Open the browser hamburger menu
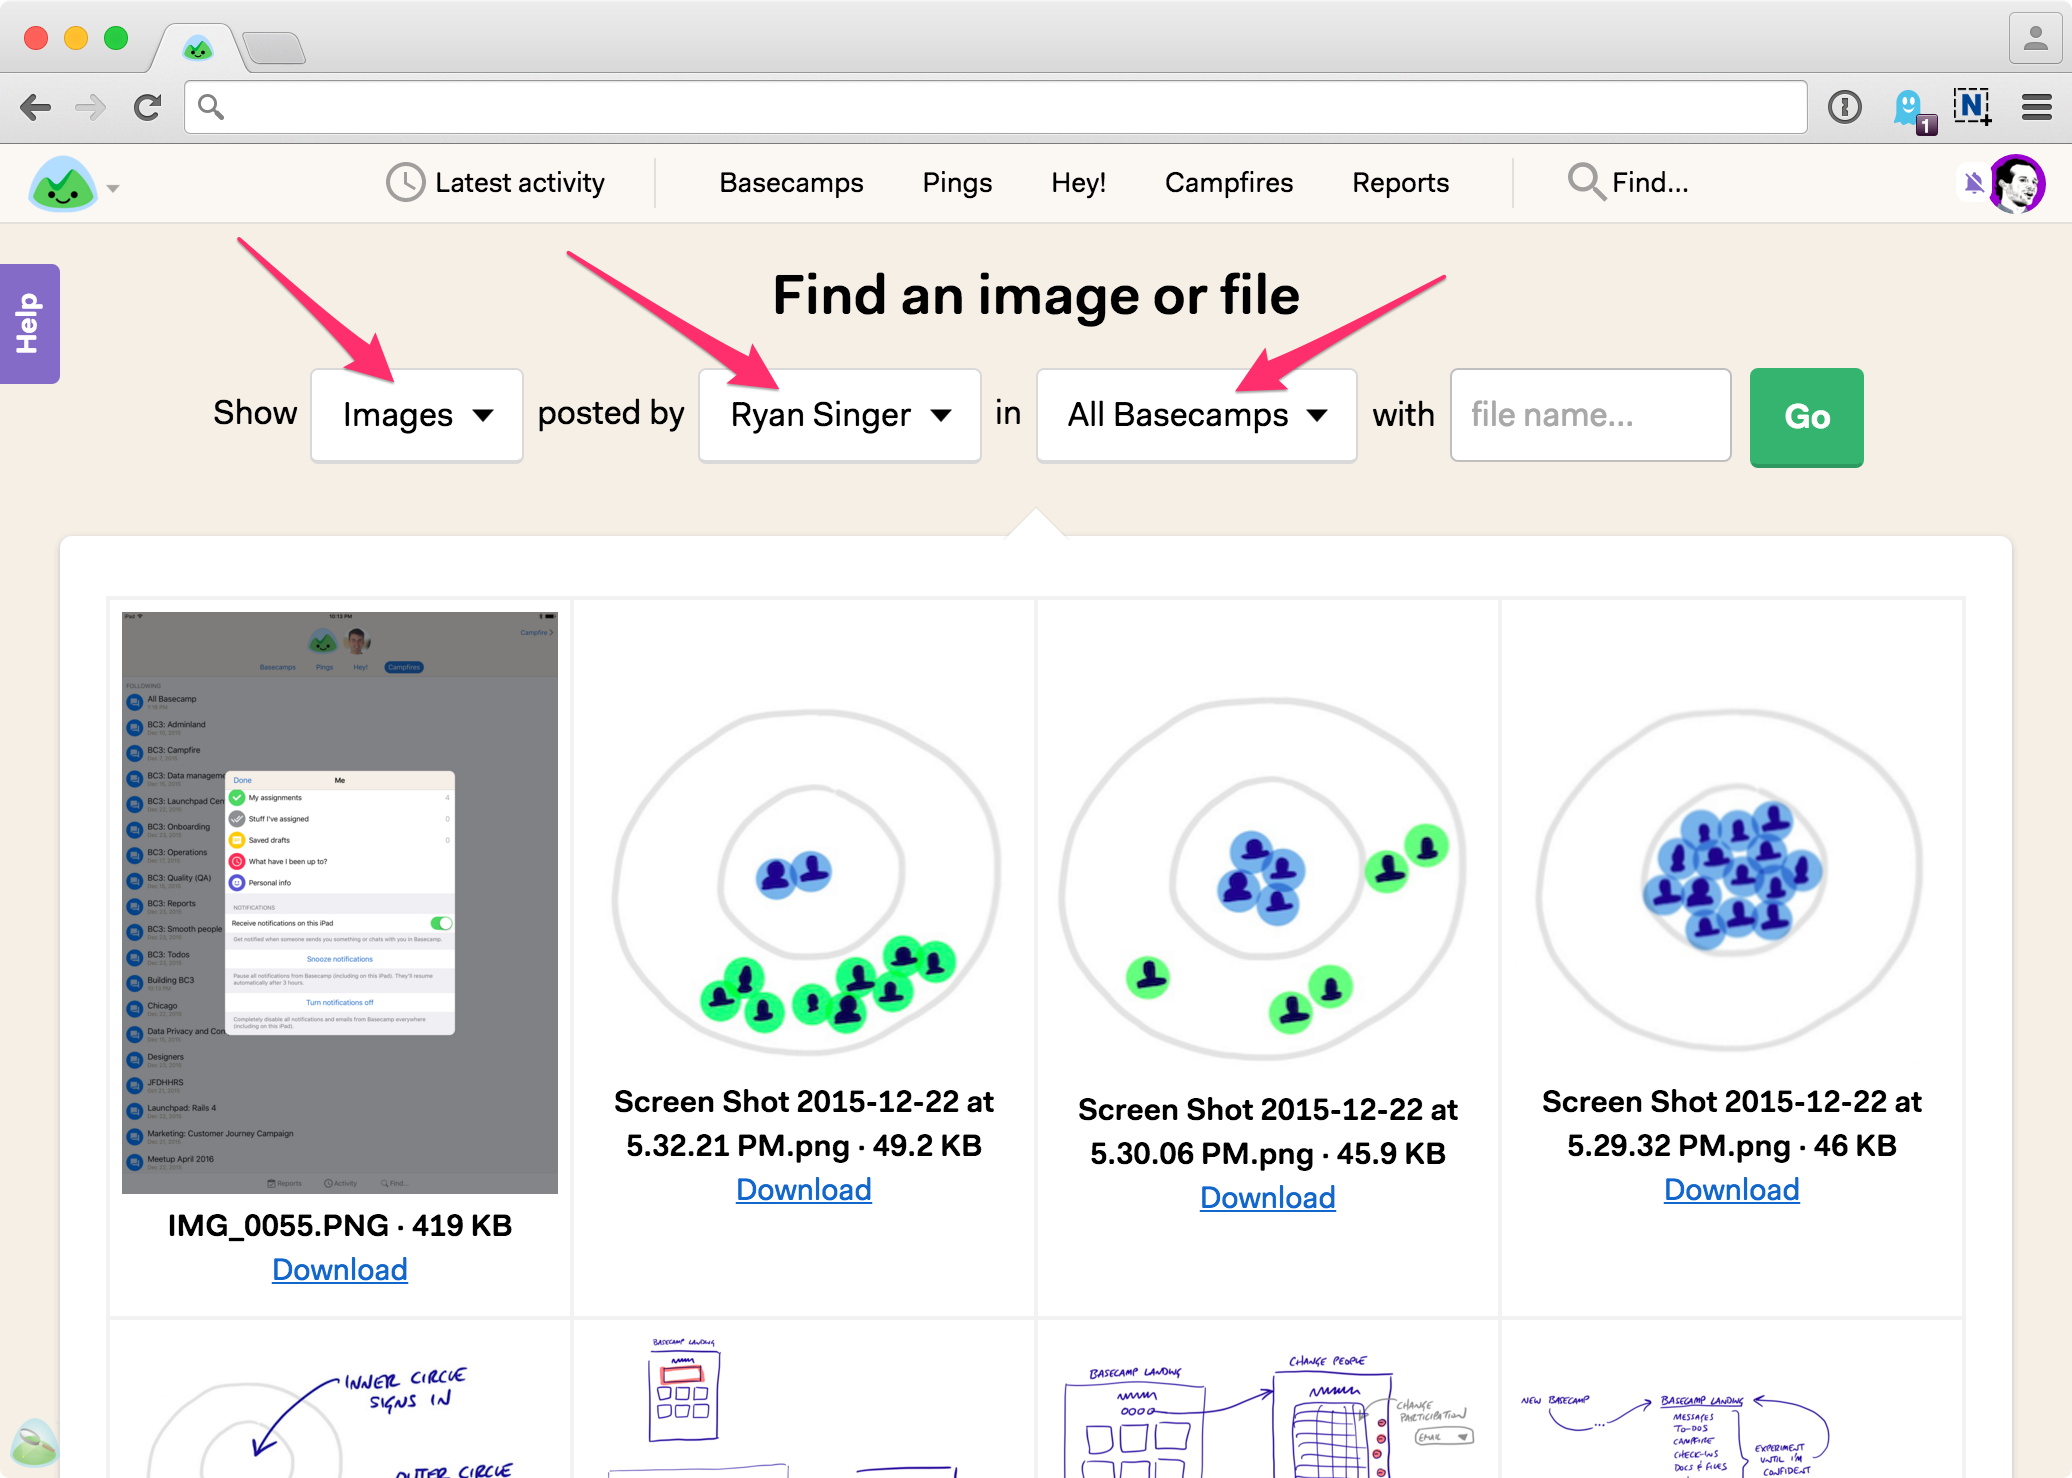This screenshot has width=2072, height=1478. pos(2037,107)
